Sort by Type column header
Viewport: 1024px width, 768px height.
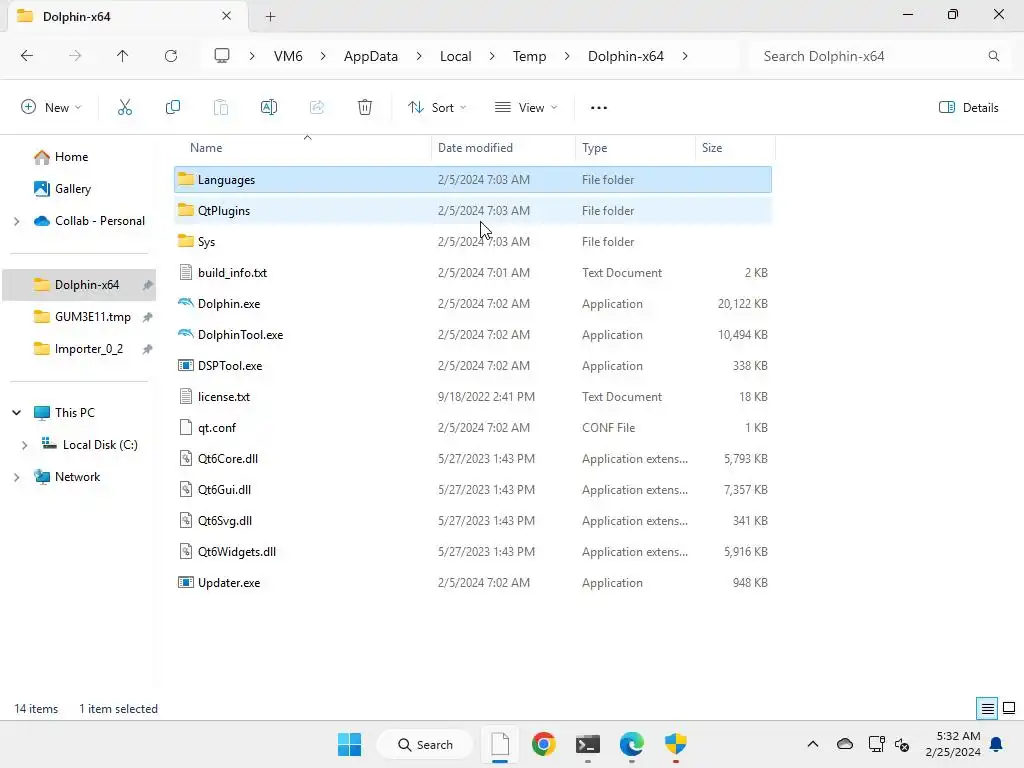click(635, 148)
